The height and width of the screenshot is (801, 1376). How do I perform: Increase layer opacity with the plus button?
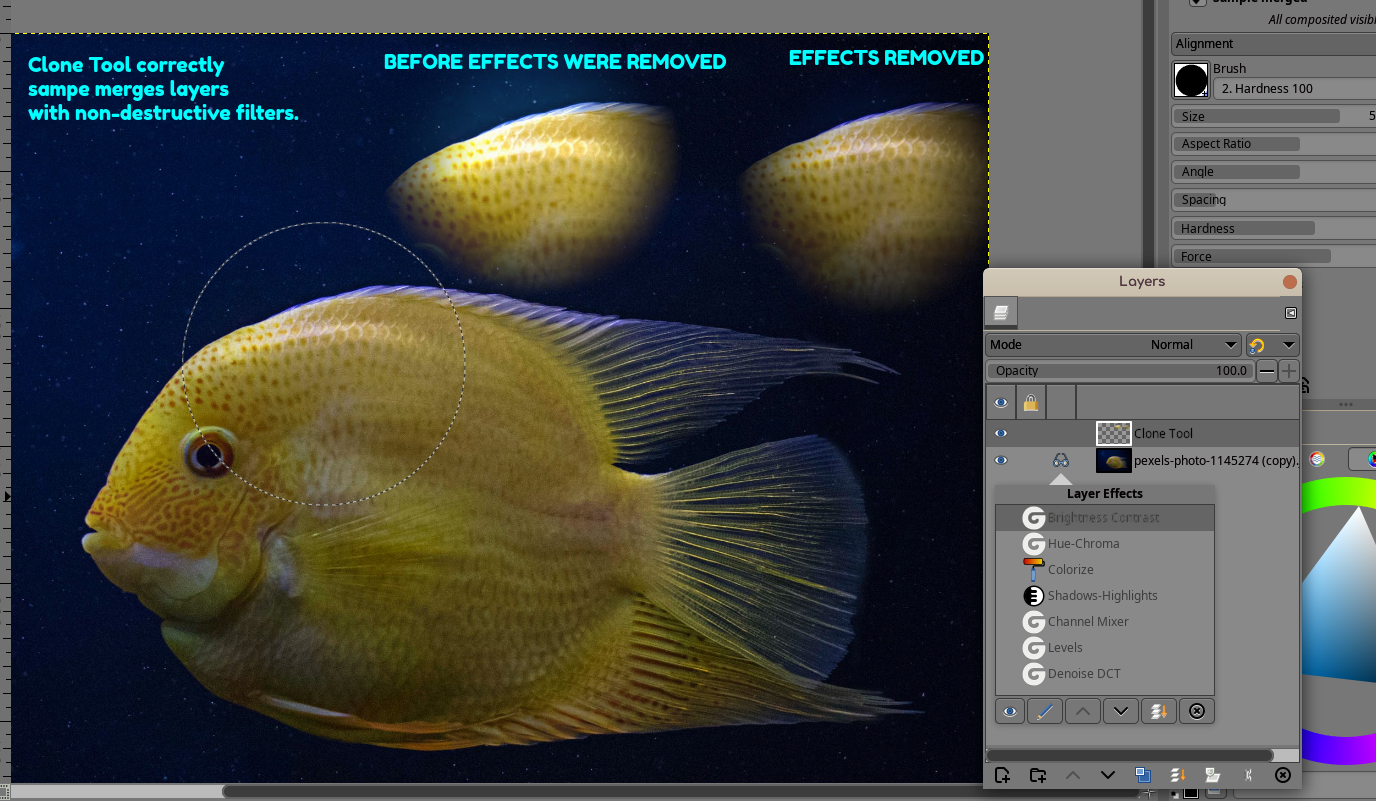point(1289,371)
